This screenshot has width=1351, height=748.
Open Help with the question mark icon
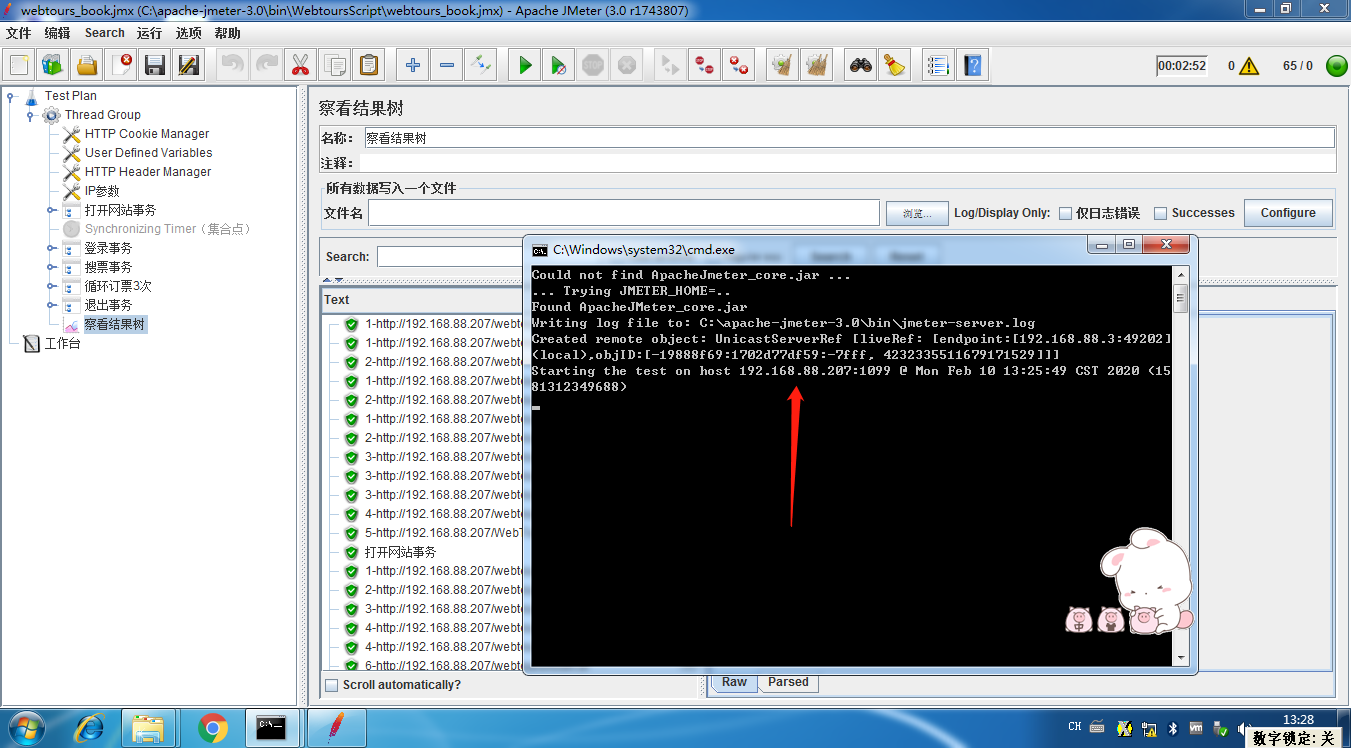point(971,66)
